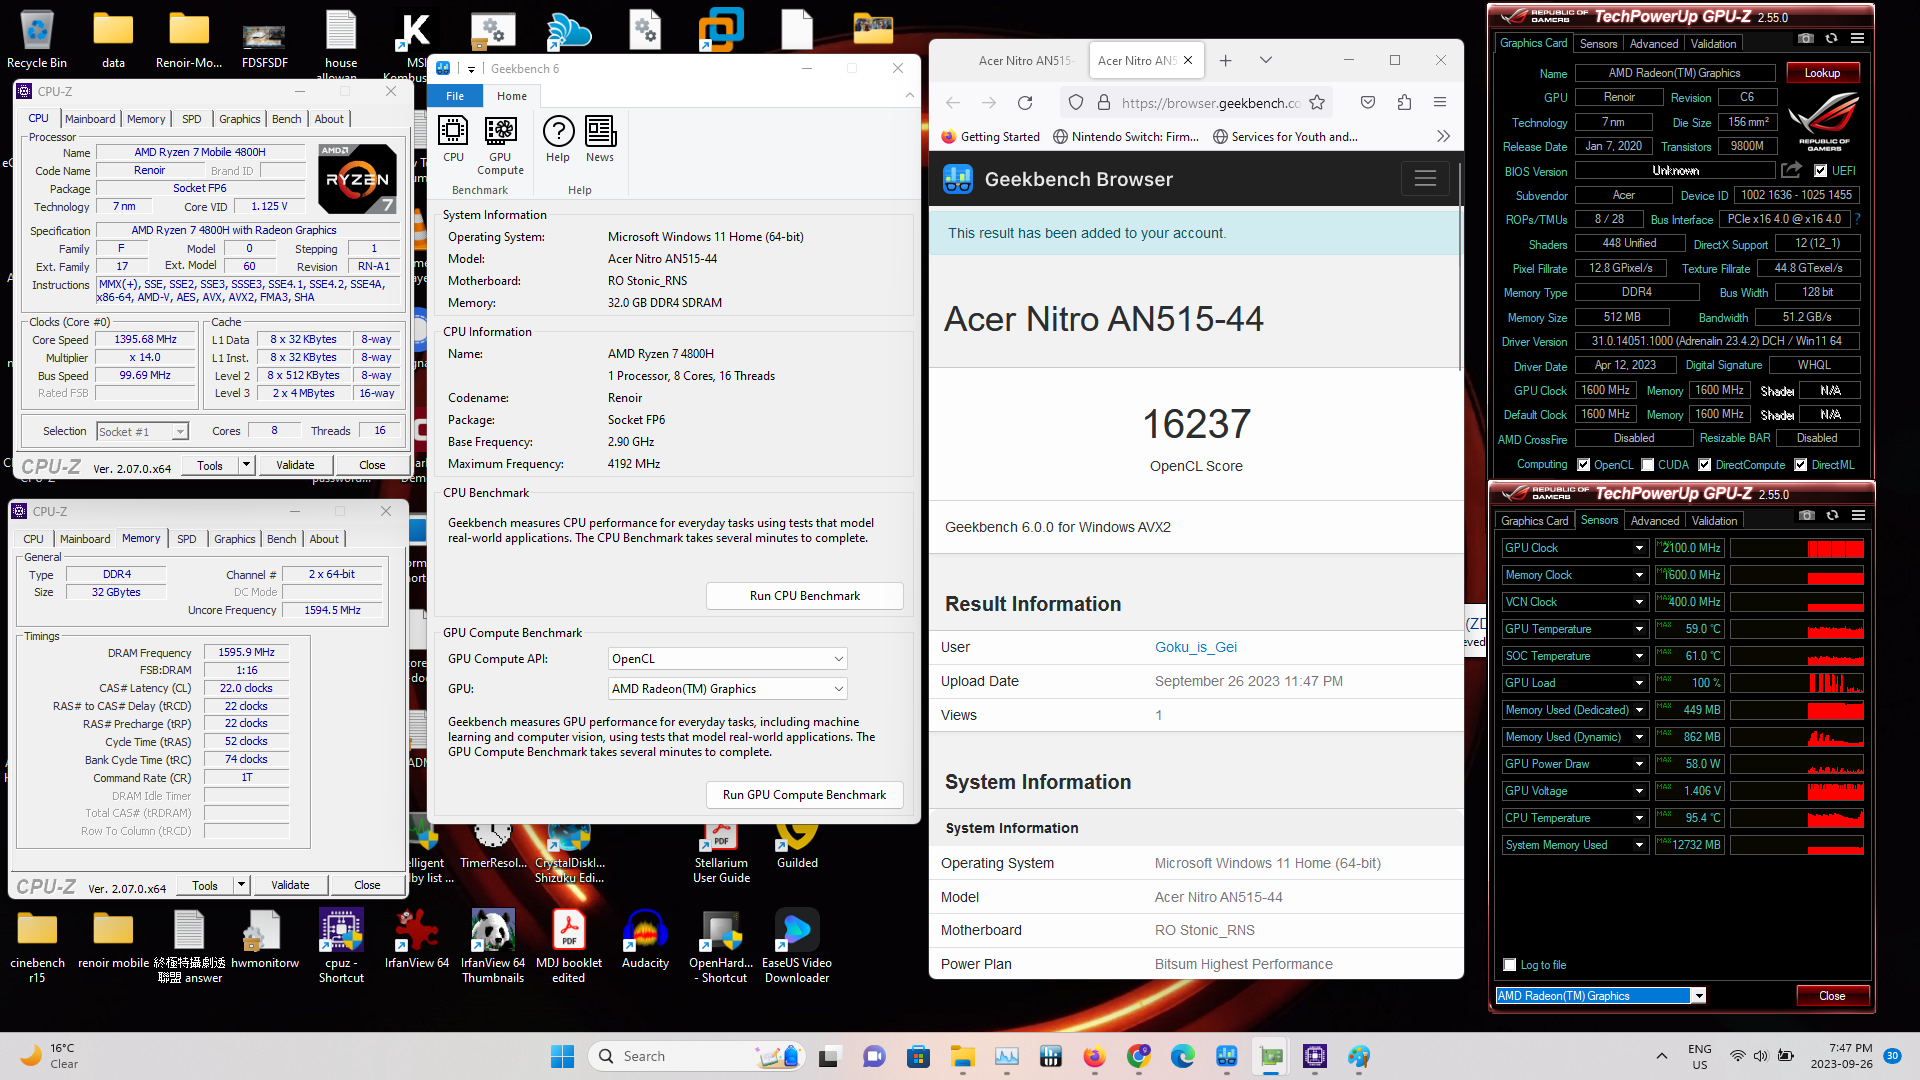
Task: Open Recycle Bin desktop icon
Action: (x=37, y=40)
